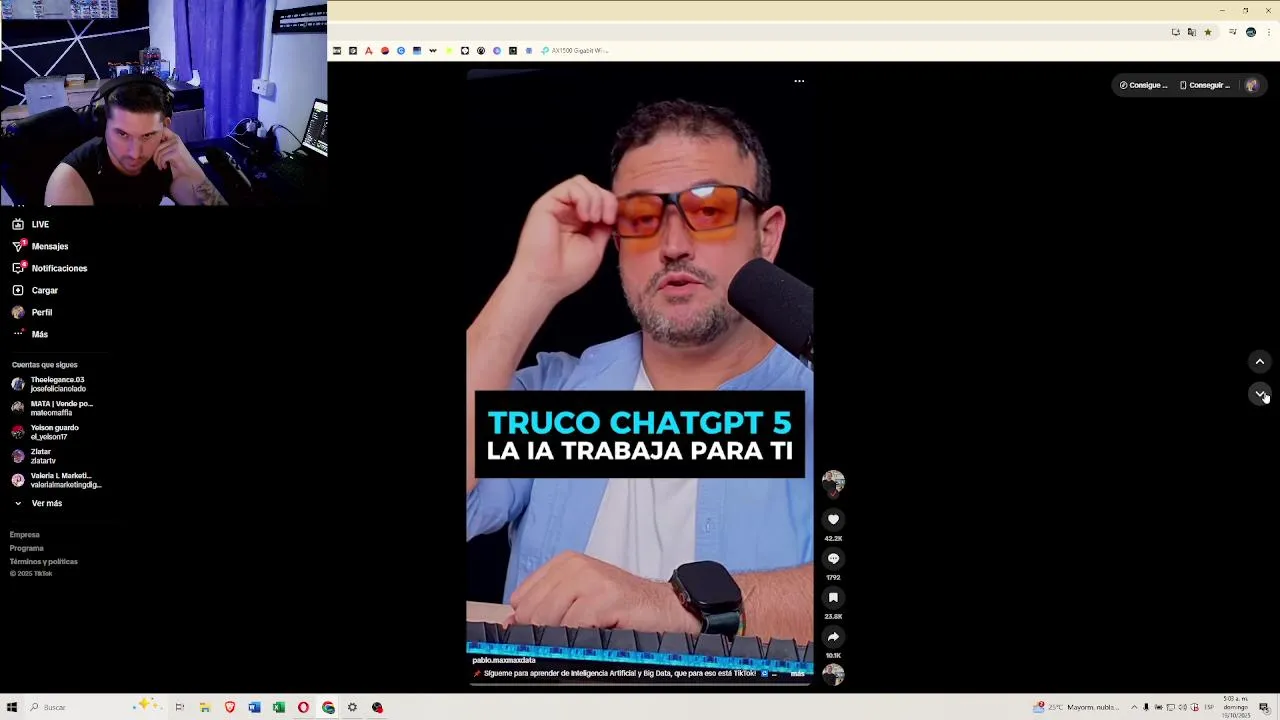Open followed account Valeria L Marketi...
The image size is (1280, 720).
coord(56,480)
